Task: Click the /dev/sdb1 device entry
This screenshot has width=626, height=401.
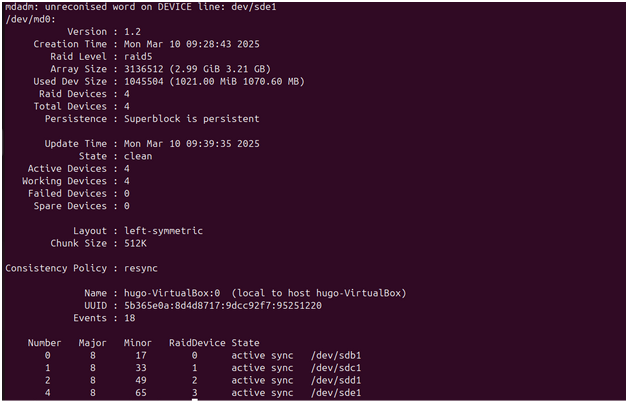Action: pyautogui.click(x=335, y=355)
